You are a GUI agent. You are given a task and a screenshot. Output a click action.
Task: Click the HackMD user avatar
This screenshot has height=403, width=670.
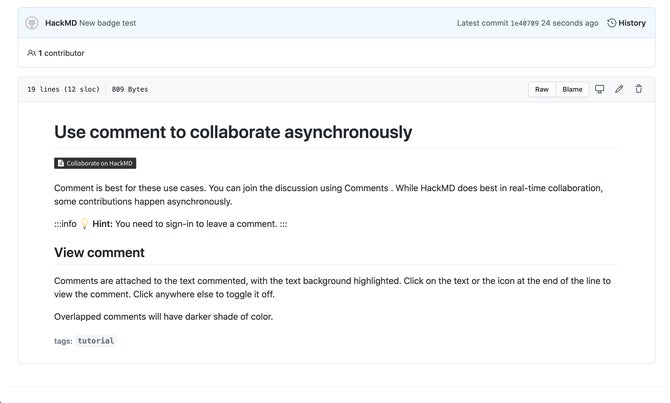pos(32,23)
